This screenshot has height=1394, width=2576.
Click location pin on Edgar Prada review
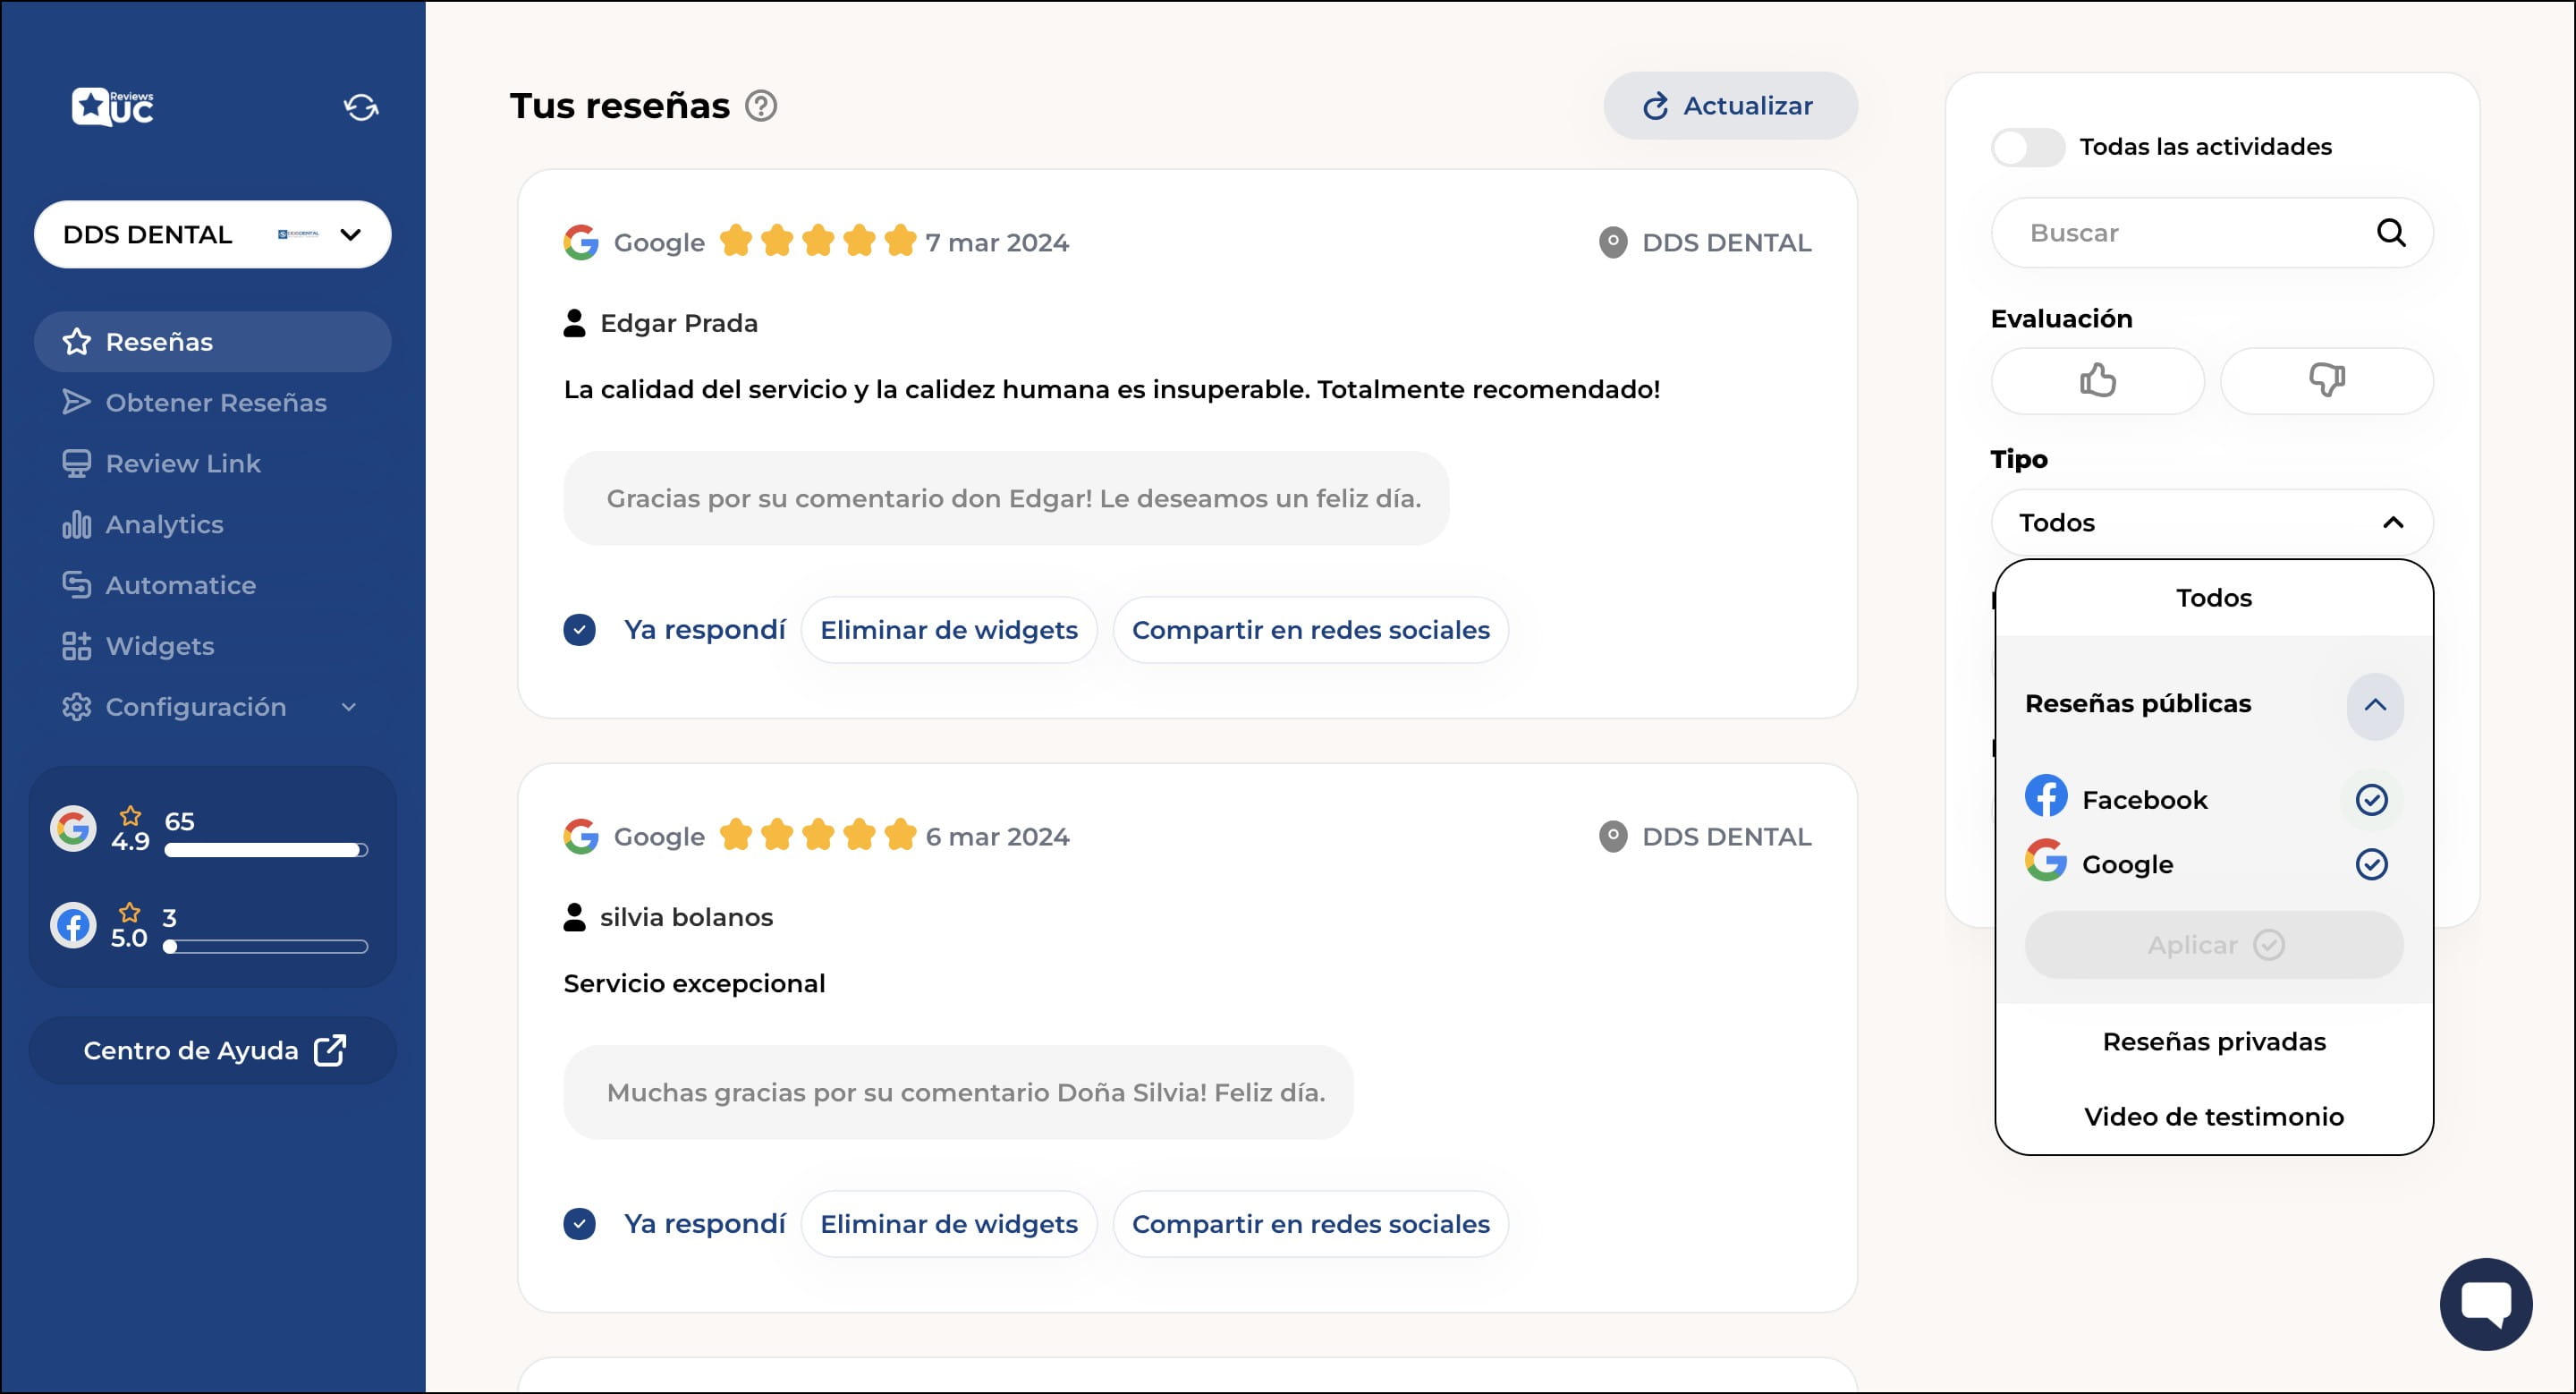tap(1613, 242)
